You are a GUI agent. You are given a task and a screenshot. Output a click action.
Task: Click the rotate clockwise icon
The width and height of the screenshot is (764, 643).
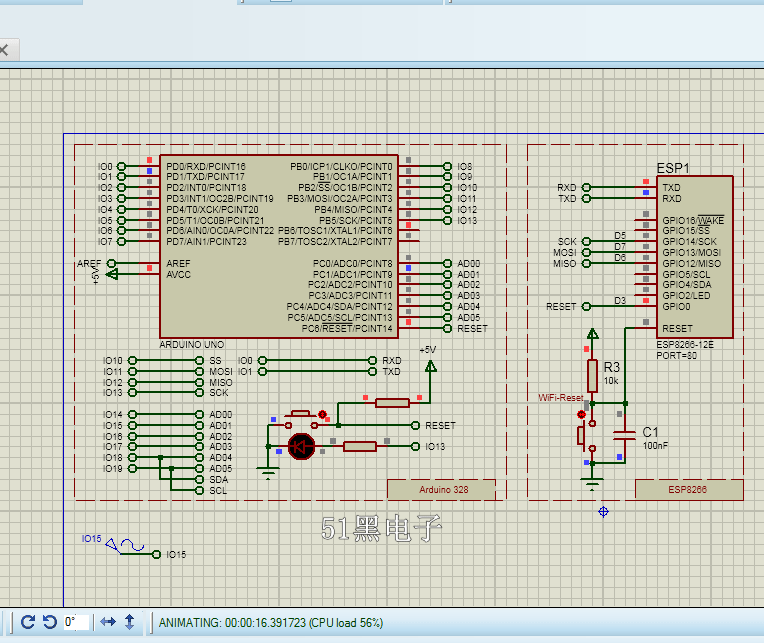coord(28,622)
